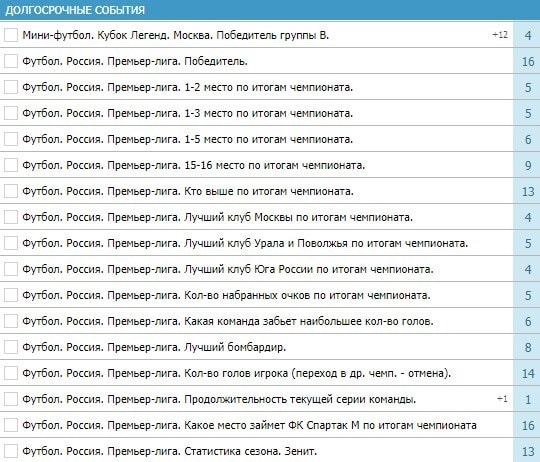540x462 pixels.
Task: Select checkbox for 1-2 место по итогам чемпионата
Action: [x=11, y=87]
